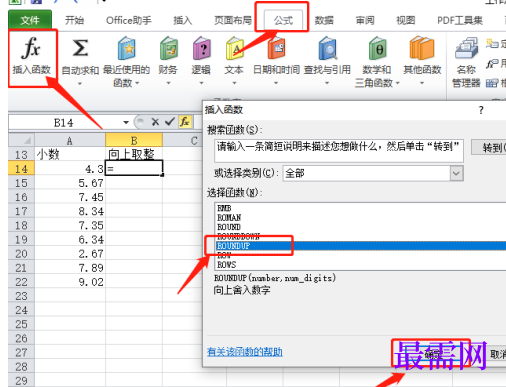Click the formula bar confirm checkmark icon
This screenshot has width=506, height=387.
tap(170, 122)
